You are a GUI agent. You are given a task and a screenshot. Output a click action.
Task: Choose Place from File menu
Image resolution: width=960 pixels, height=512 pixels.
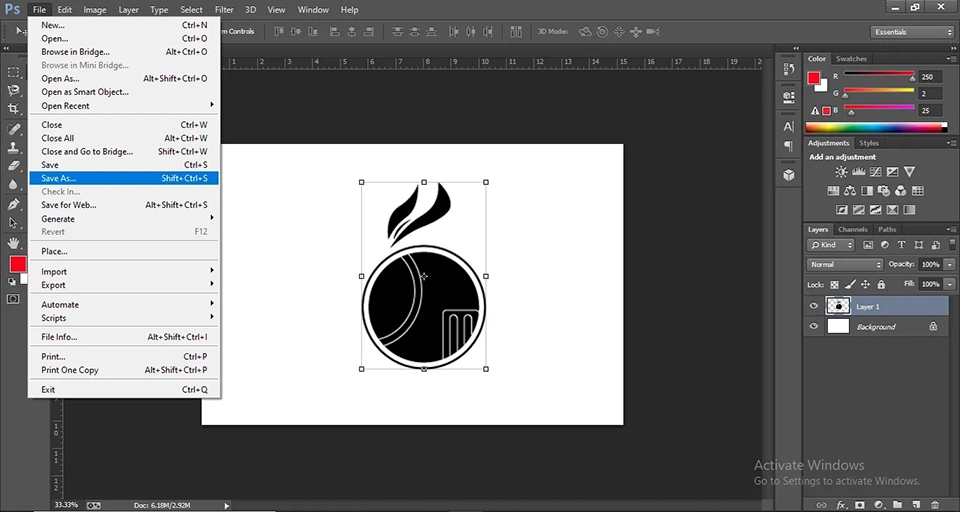point(124,251)
